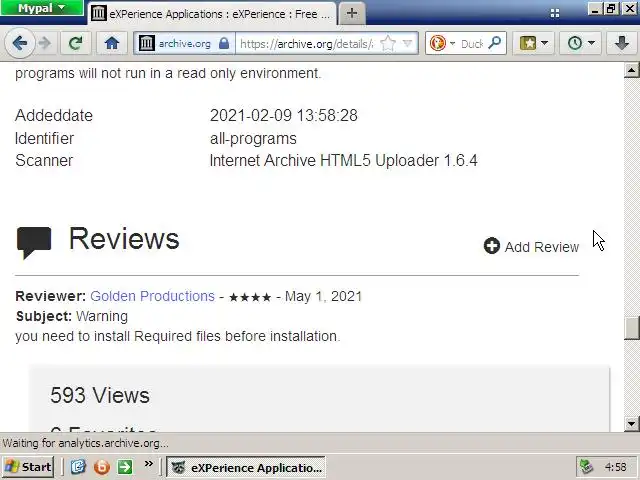Go to the browser home page
This screenshot has height=480, width=640.
(112, 43)
